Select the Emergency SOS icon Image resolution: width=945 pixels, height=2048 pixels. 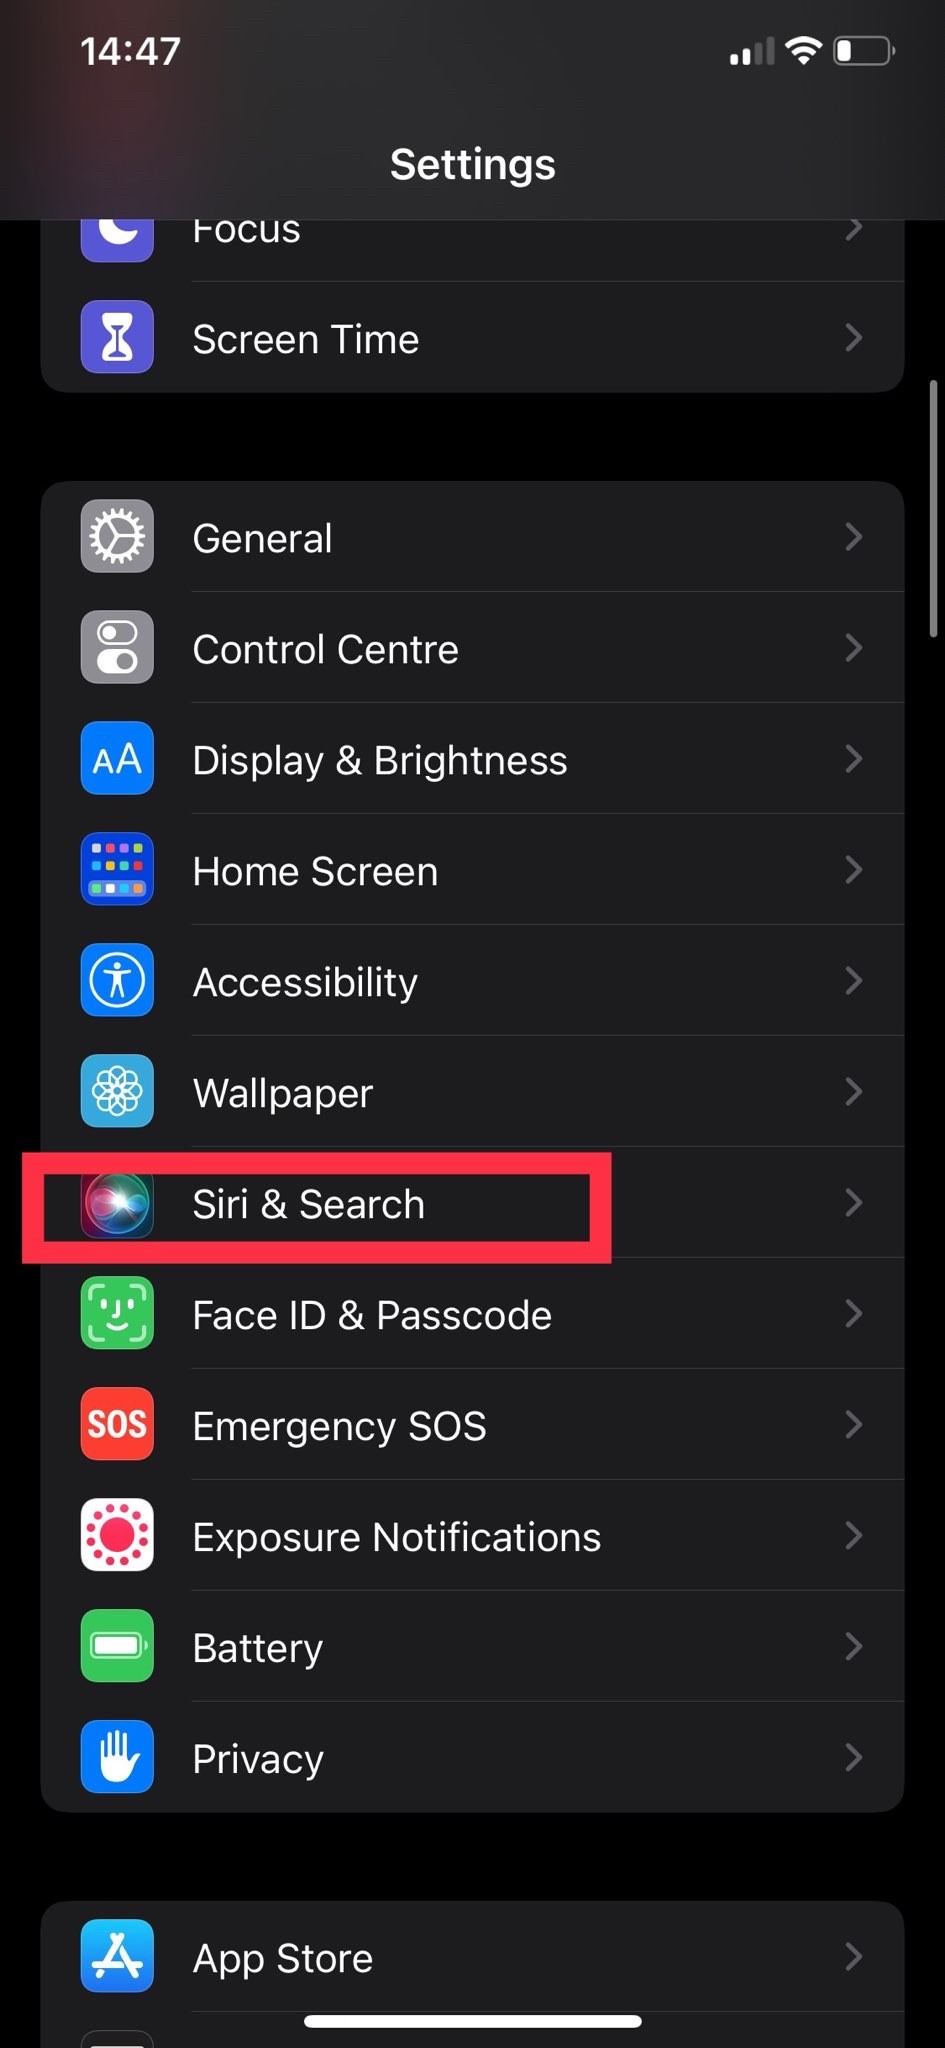pos(117,1424)
